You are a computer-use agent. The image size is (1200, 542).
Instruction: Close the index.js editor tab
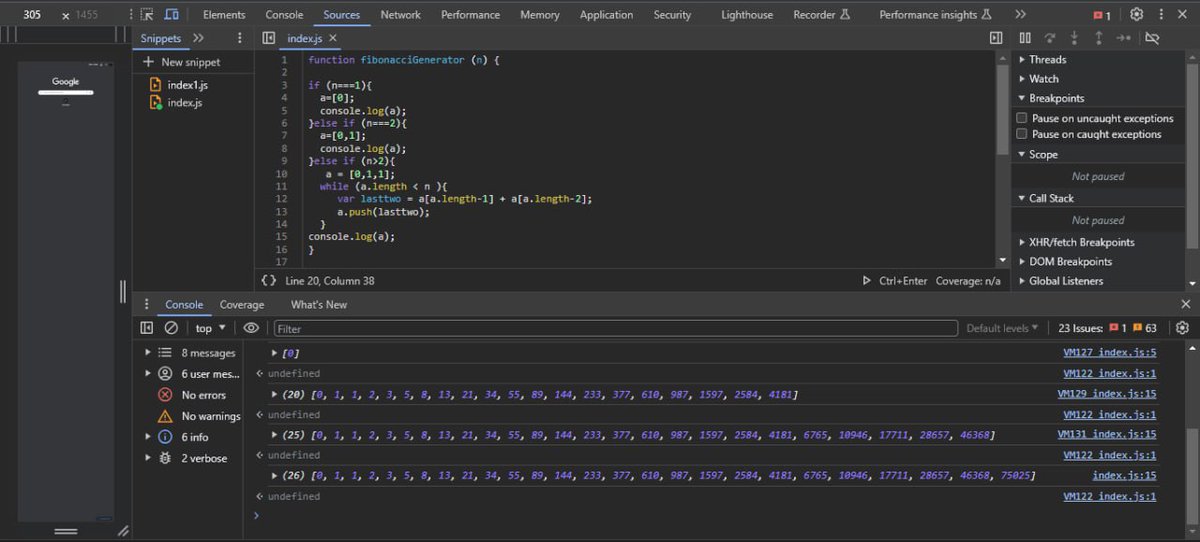click(x=333, y=38)
